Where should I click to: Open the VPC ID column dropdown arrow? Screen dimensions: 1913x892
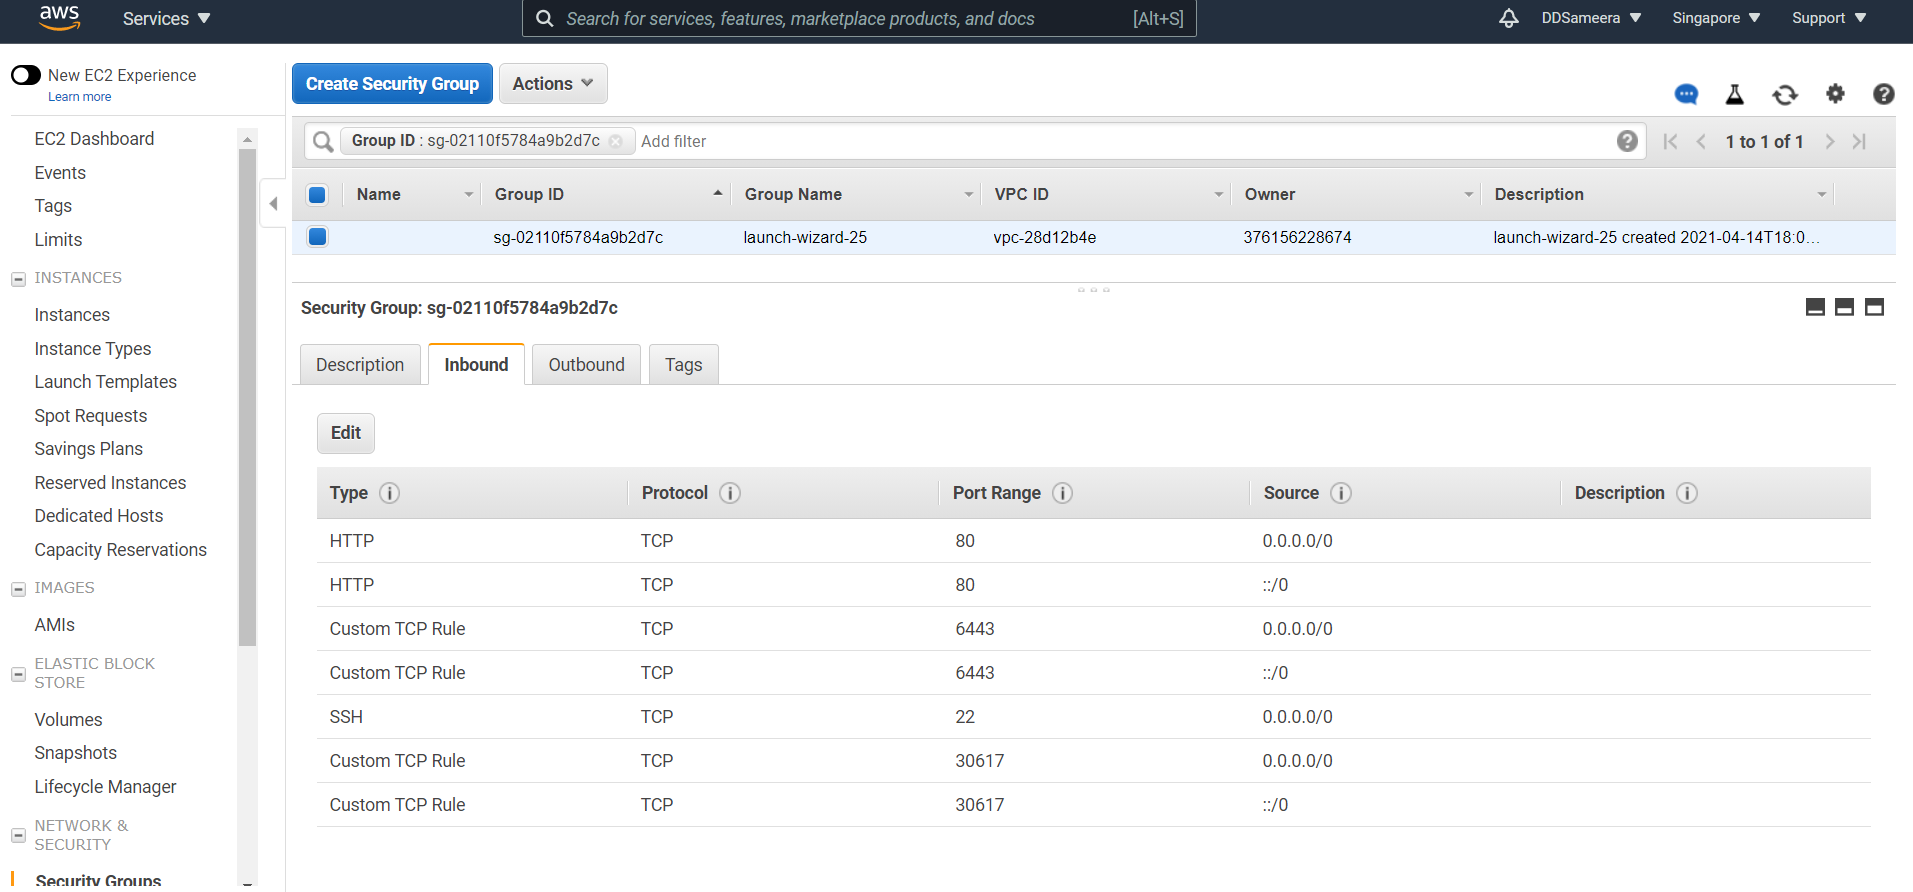coord(1218,195)
